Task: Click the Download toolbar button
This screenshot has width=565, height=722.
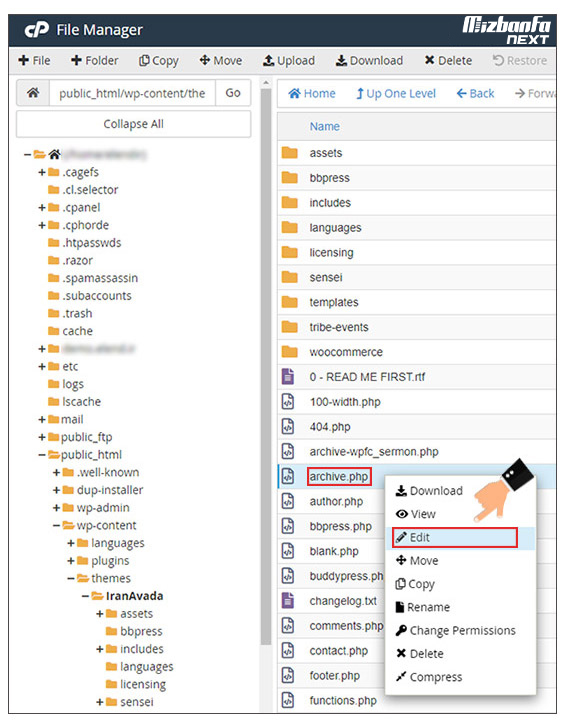Action: pos(369,60)
